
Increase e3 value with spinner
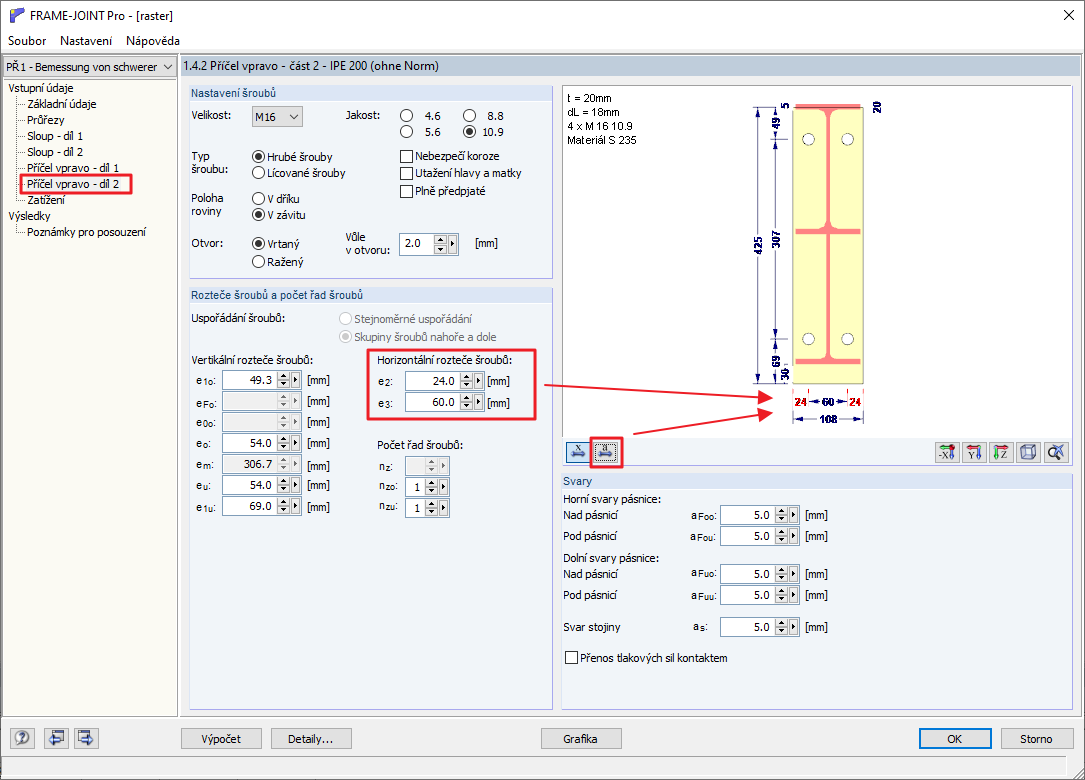(467, 399)
